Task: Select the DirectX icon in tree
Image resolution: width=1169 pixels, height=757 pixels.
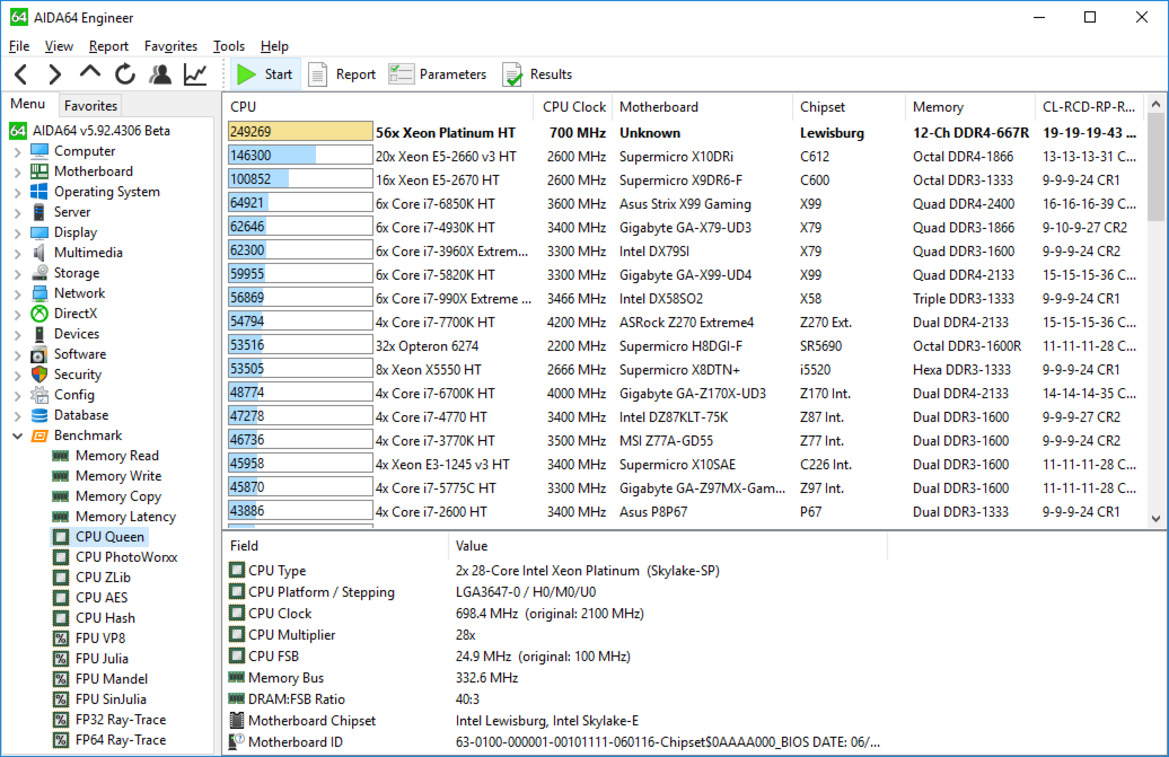Action: (40, 314)
